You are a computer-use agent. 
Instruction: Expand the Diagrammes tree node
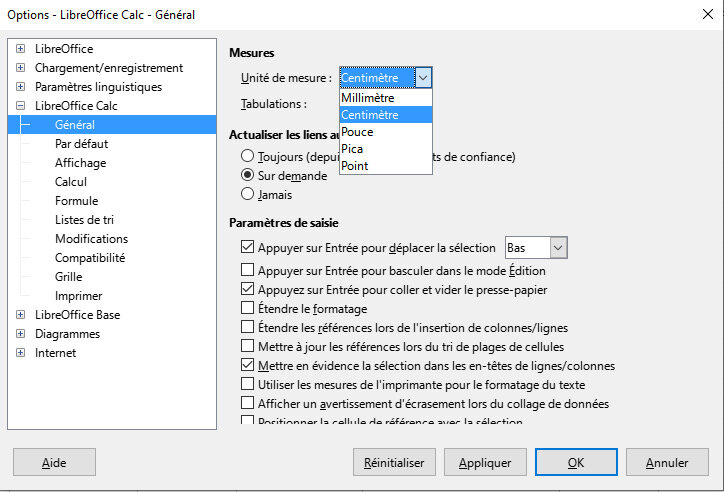click(x=20, y=334)
